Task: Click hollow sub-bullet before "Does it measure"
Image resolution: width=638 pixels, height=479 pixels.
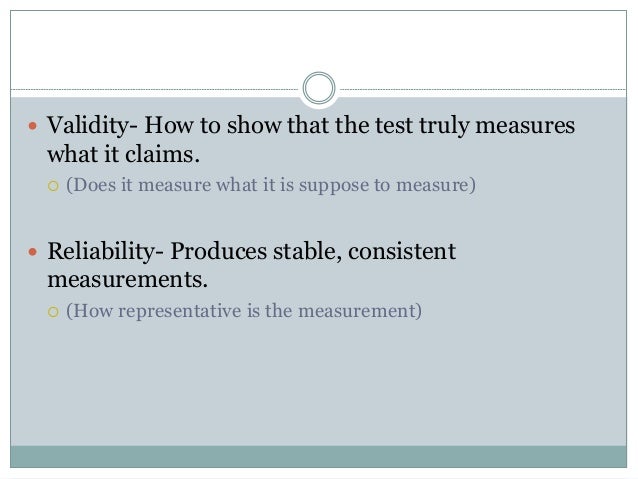Action: click(x=54, y=186)
